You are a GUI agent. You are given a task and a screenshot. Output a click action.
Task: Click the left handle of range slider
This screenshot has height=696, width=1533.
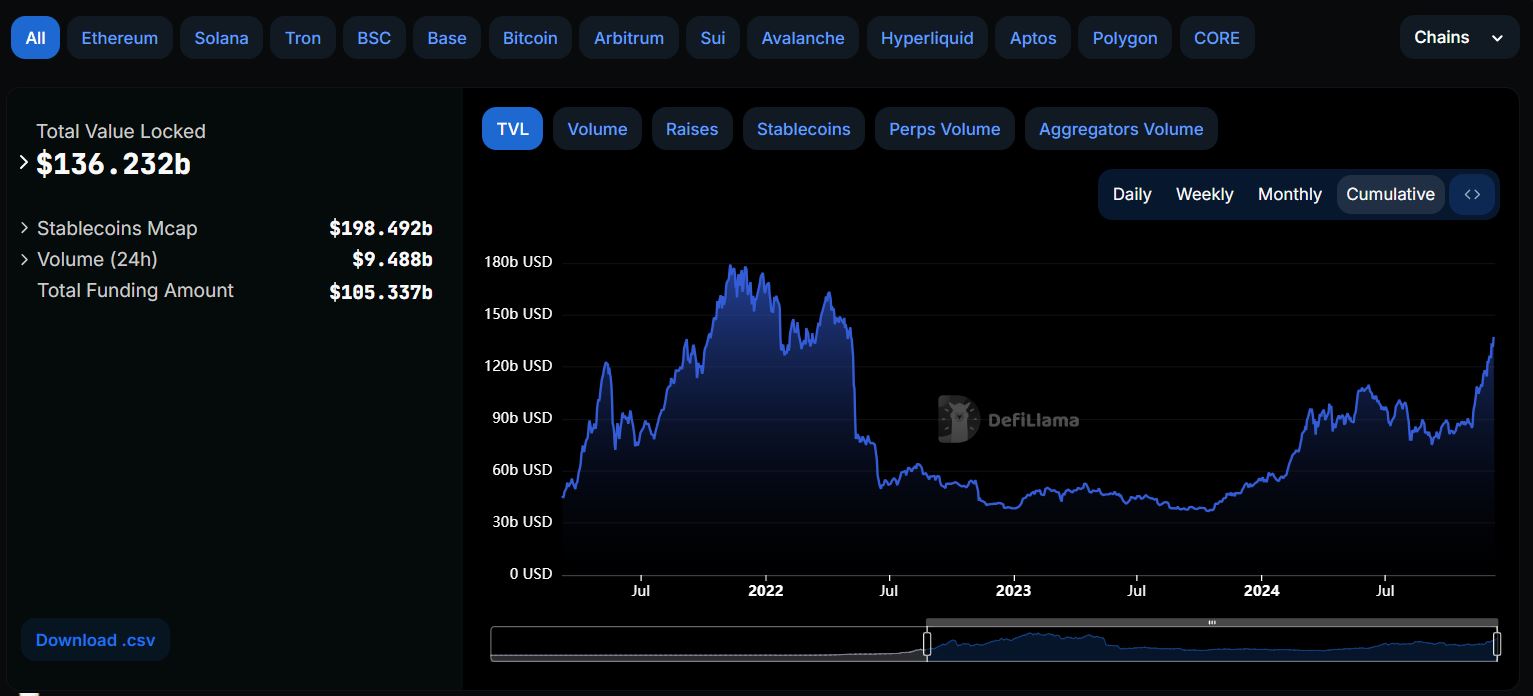[927, 644]
